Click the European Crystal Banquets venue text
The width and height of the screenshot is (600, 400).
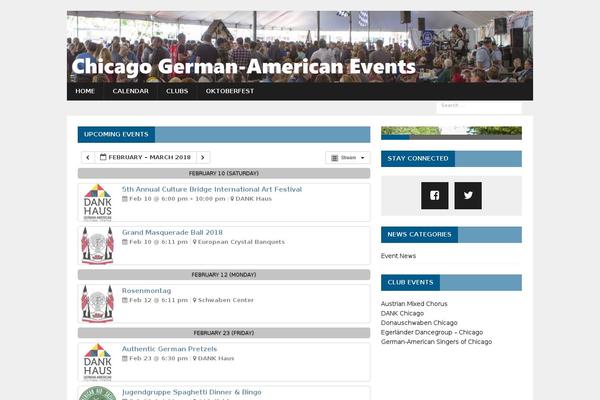[241, 242]
